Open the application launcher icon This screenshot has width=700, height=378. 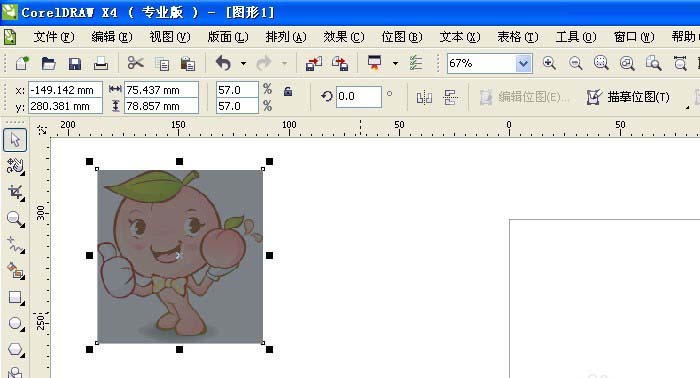374,63
